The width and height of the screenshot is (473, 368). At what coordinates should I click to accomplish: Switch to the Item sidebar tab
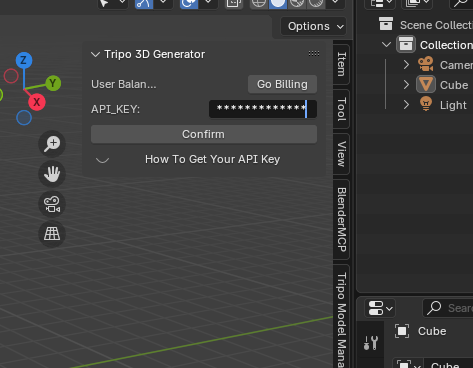(341, 64)
